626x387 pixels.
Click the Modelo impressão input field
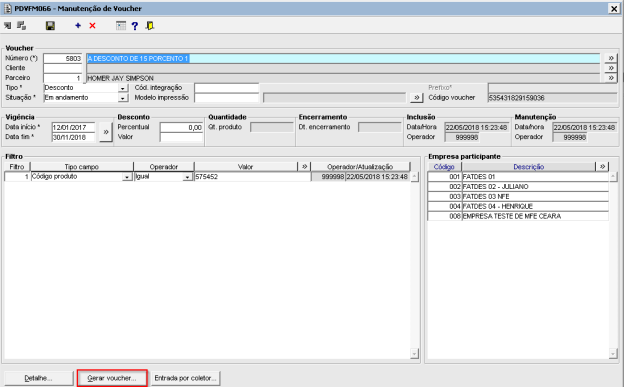(x=226, y=97)
